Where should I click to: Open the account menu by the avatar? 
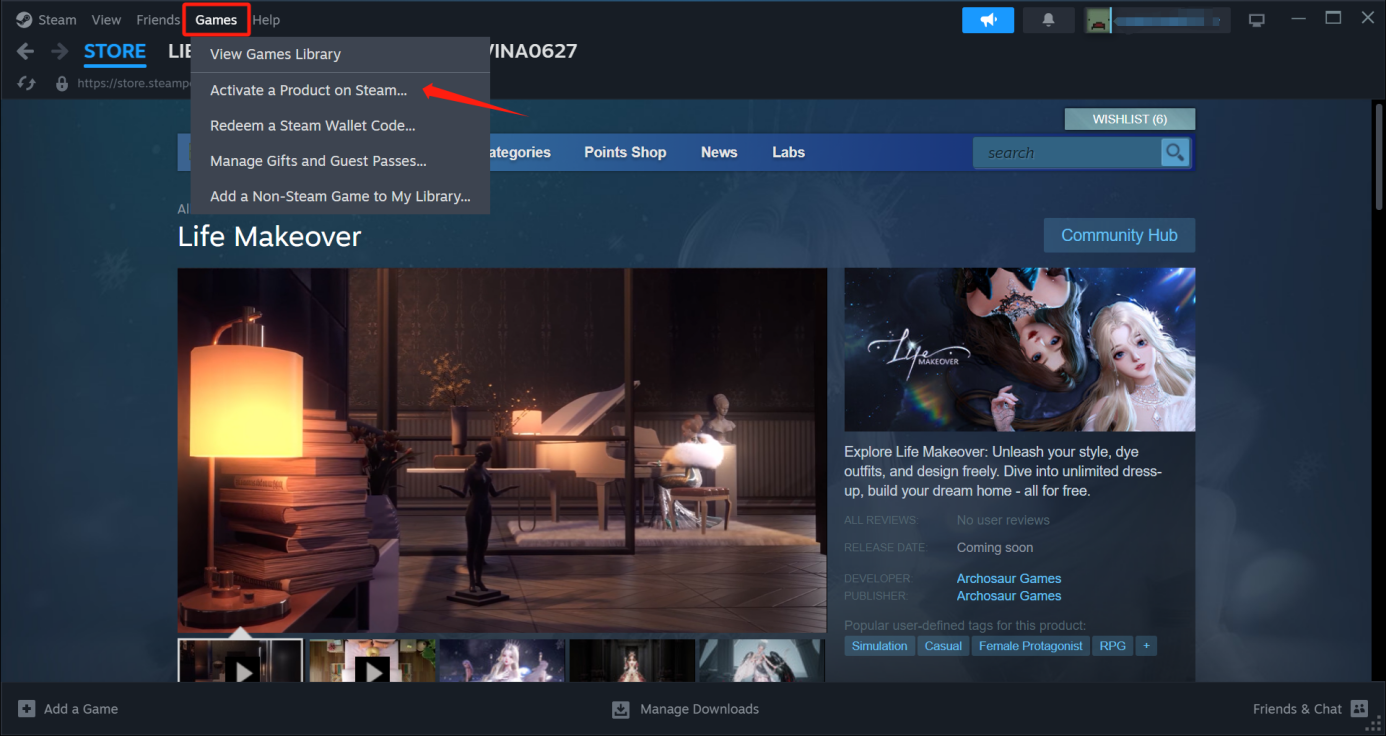(1157, 20)
